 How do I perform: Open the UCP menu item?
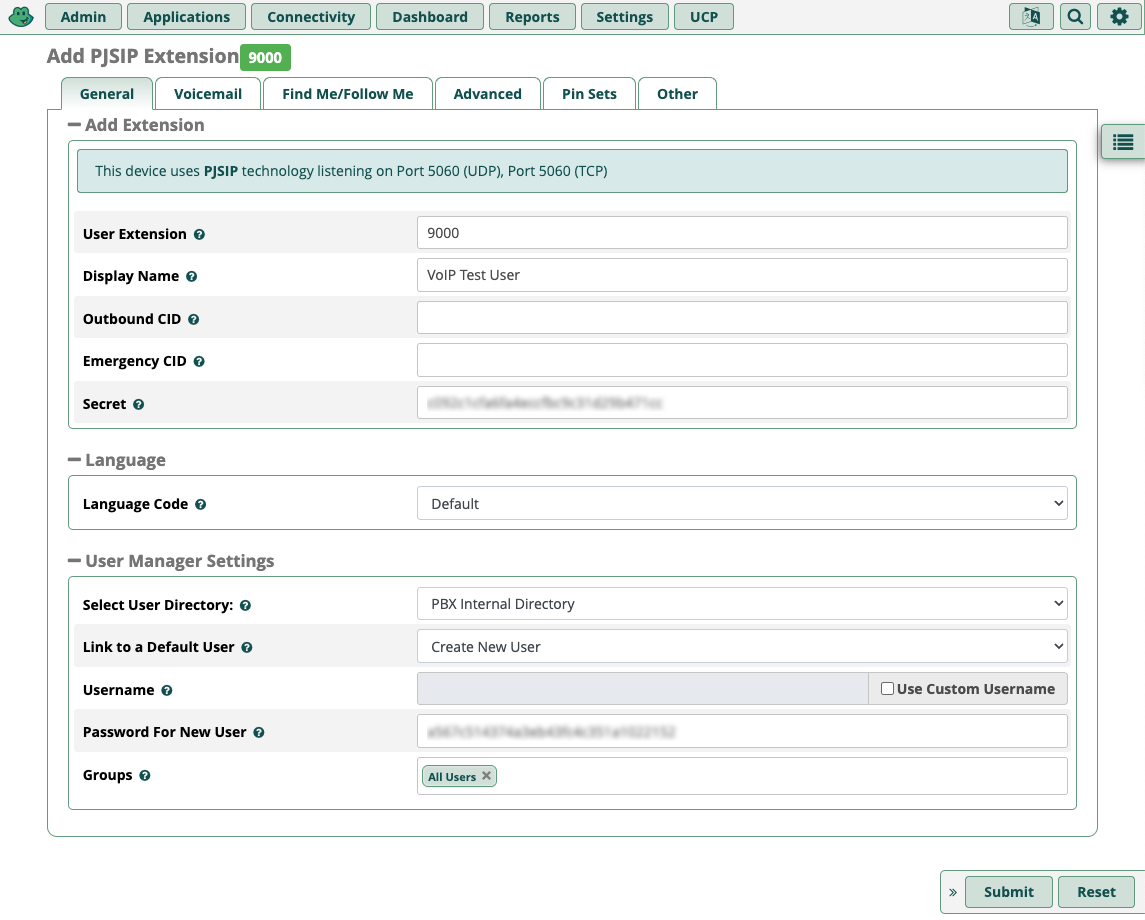point(703,17)
